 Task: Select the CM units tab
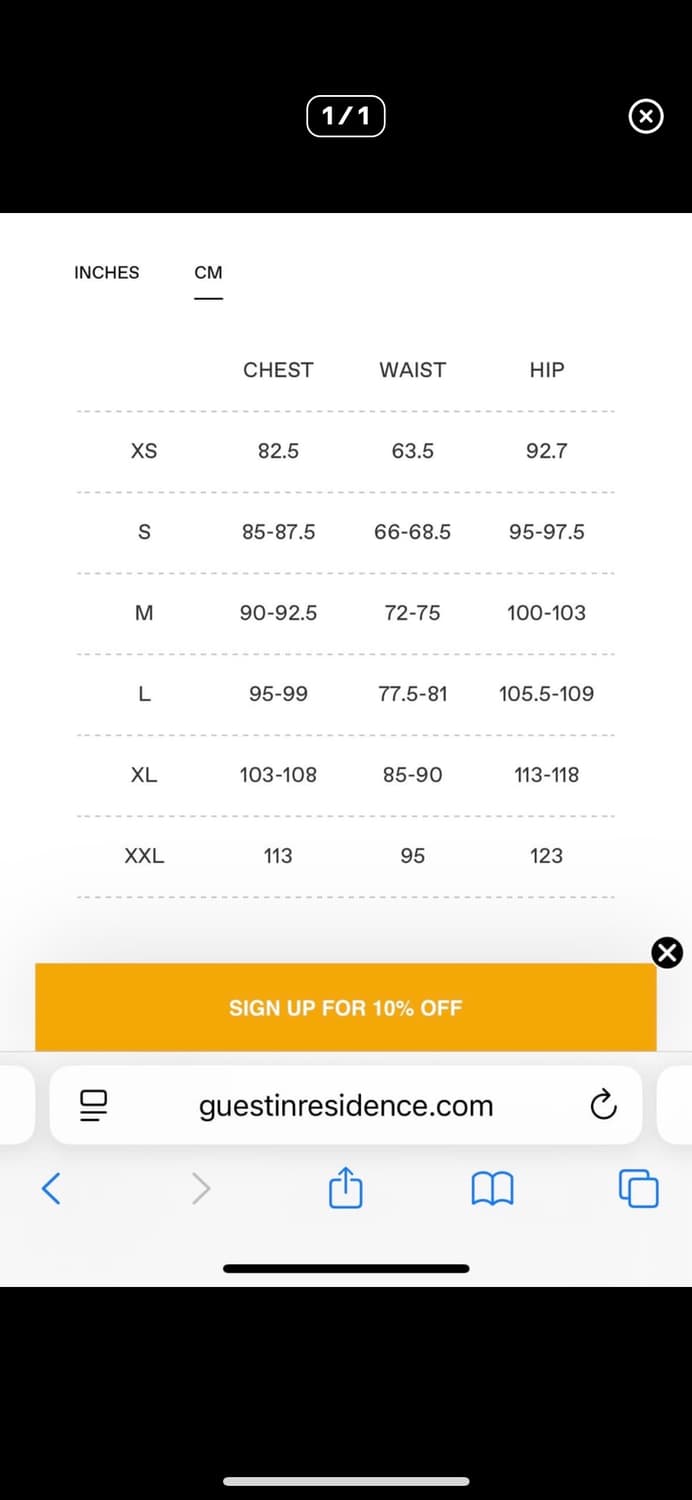click(x=208, y=272)
